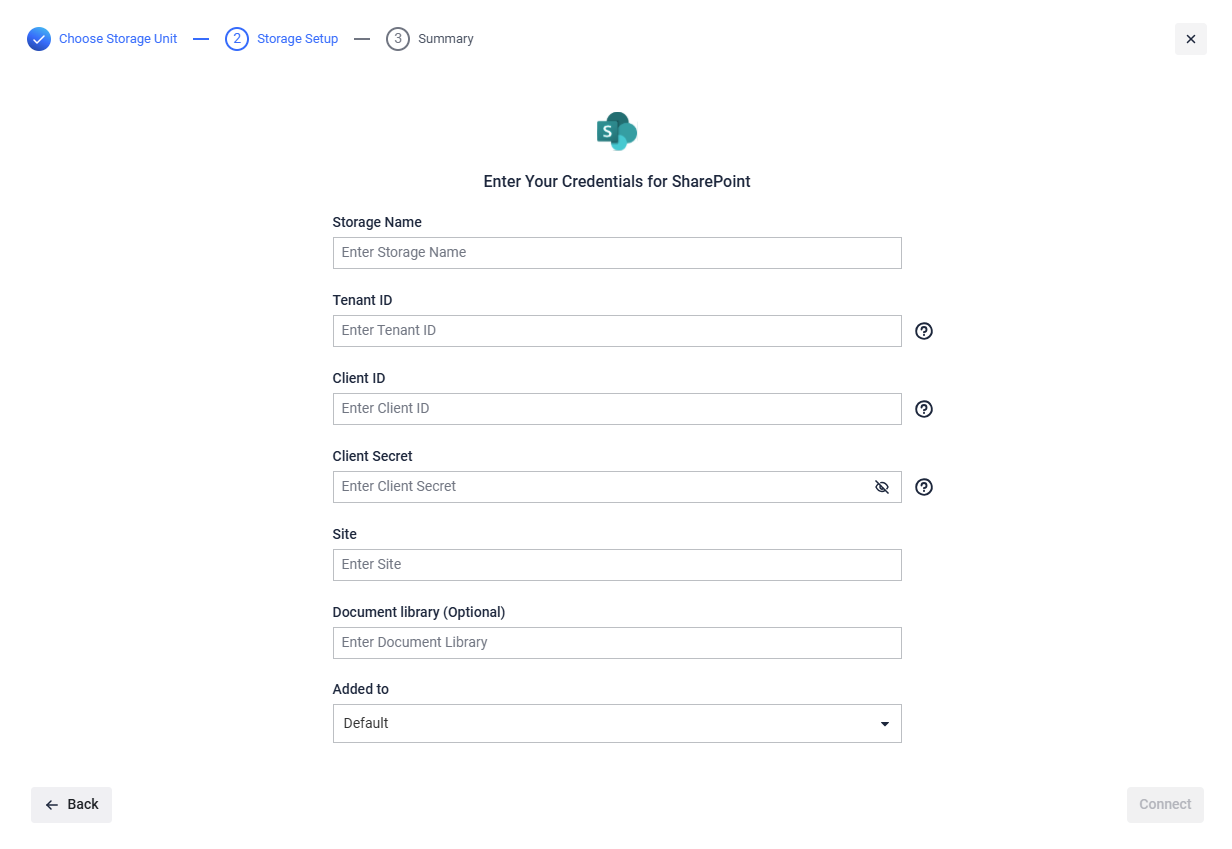Open the Client ID help tooltip icon

[924, 409]
